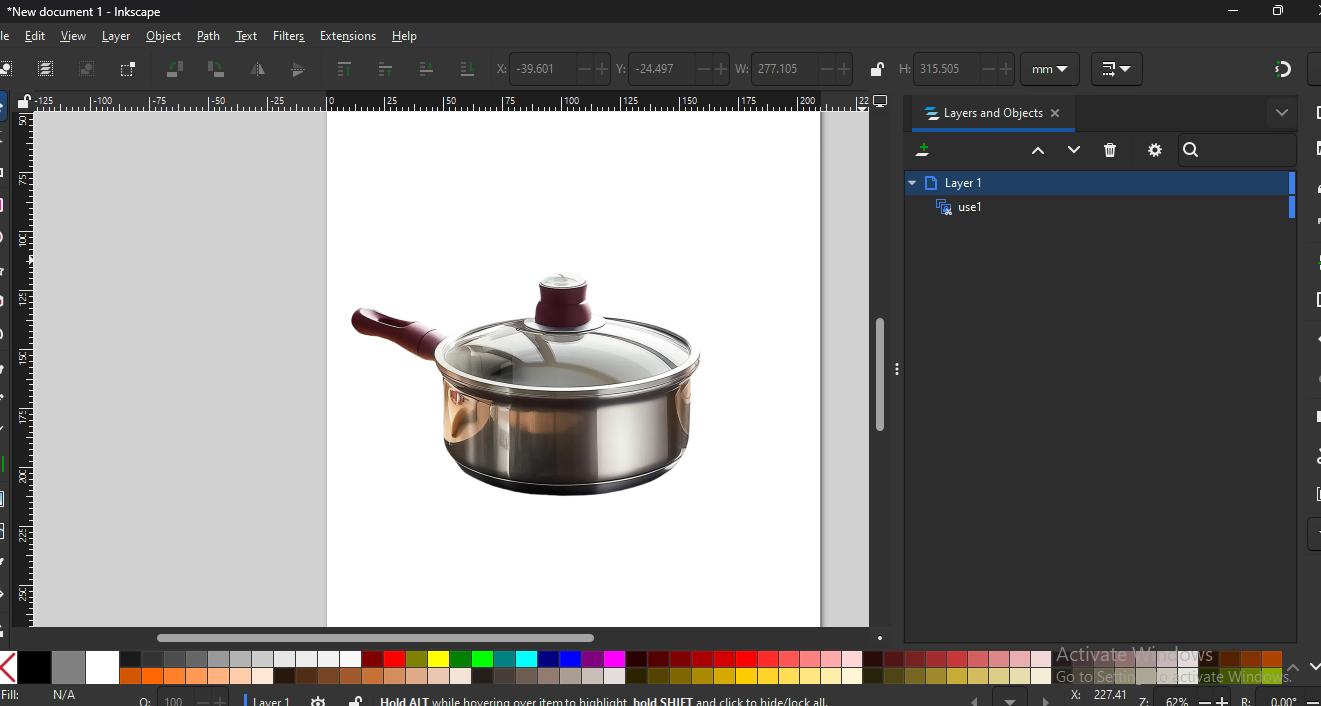Toggle guide lock at ruler corner

[x=23, y=101]
